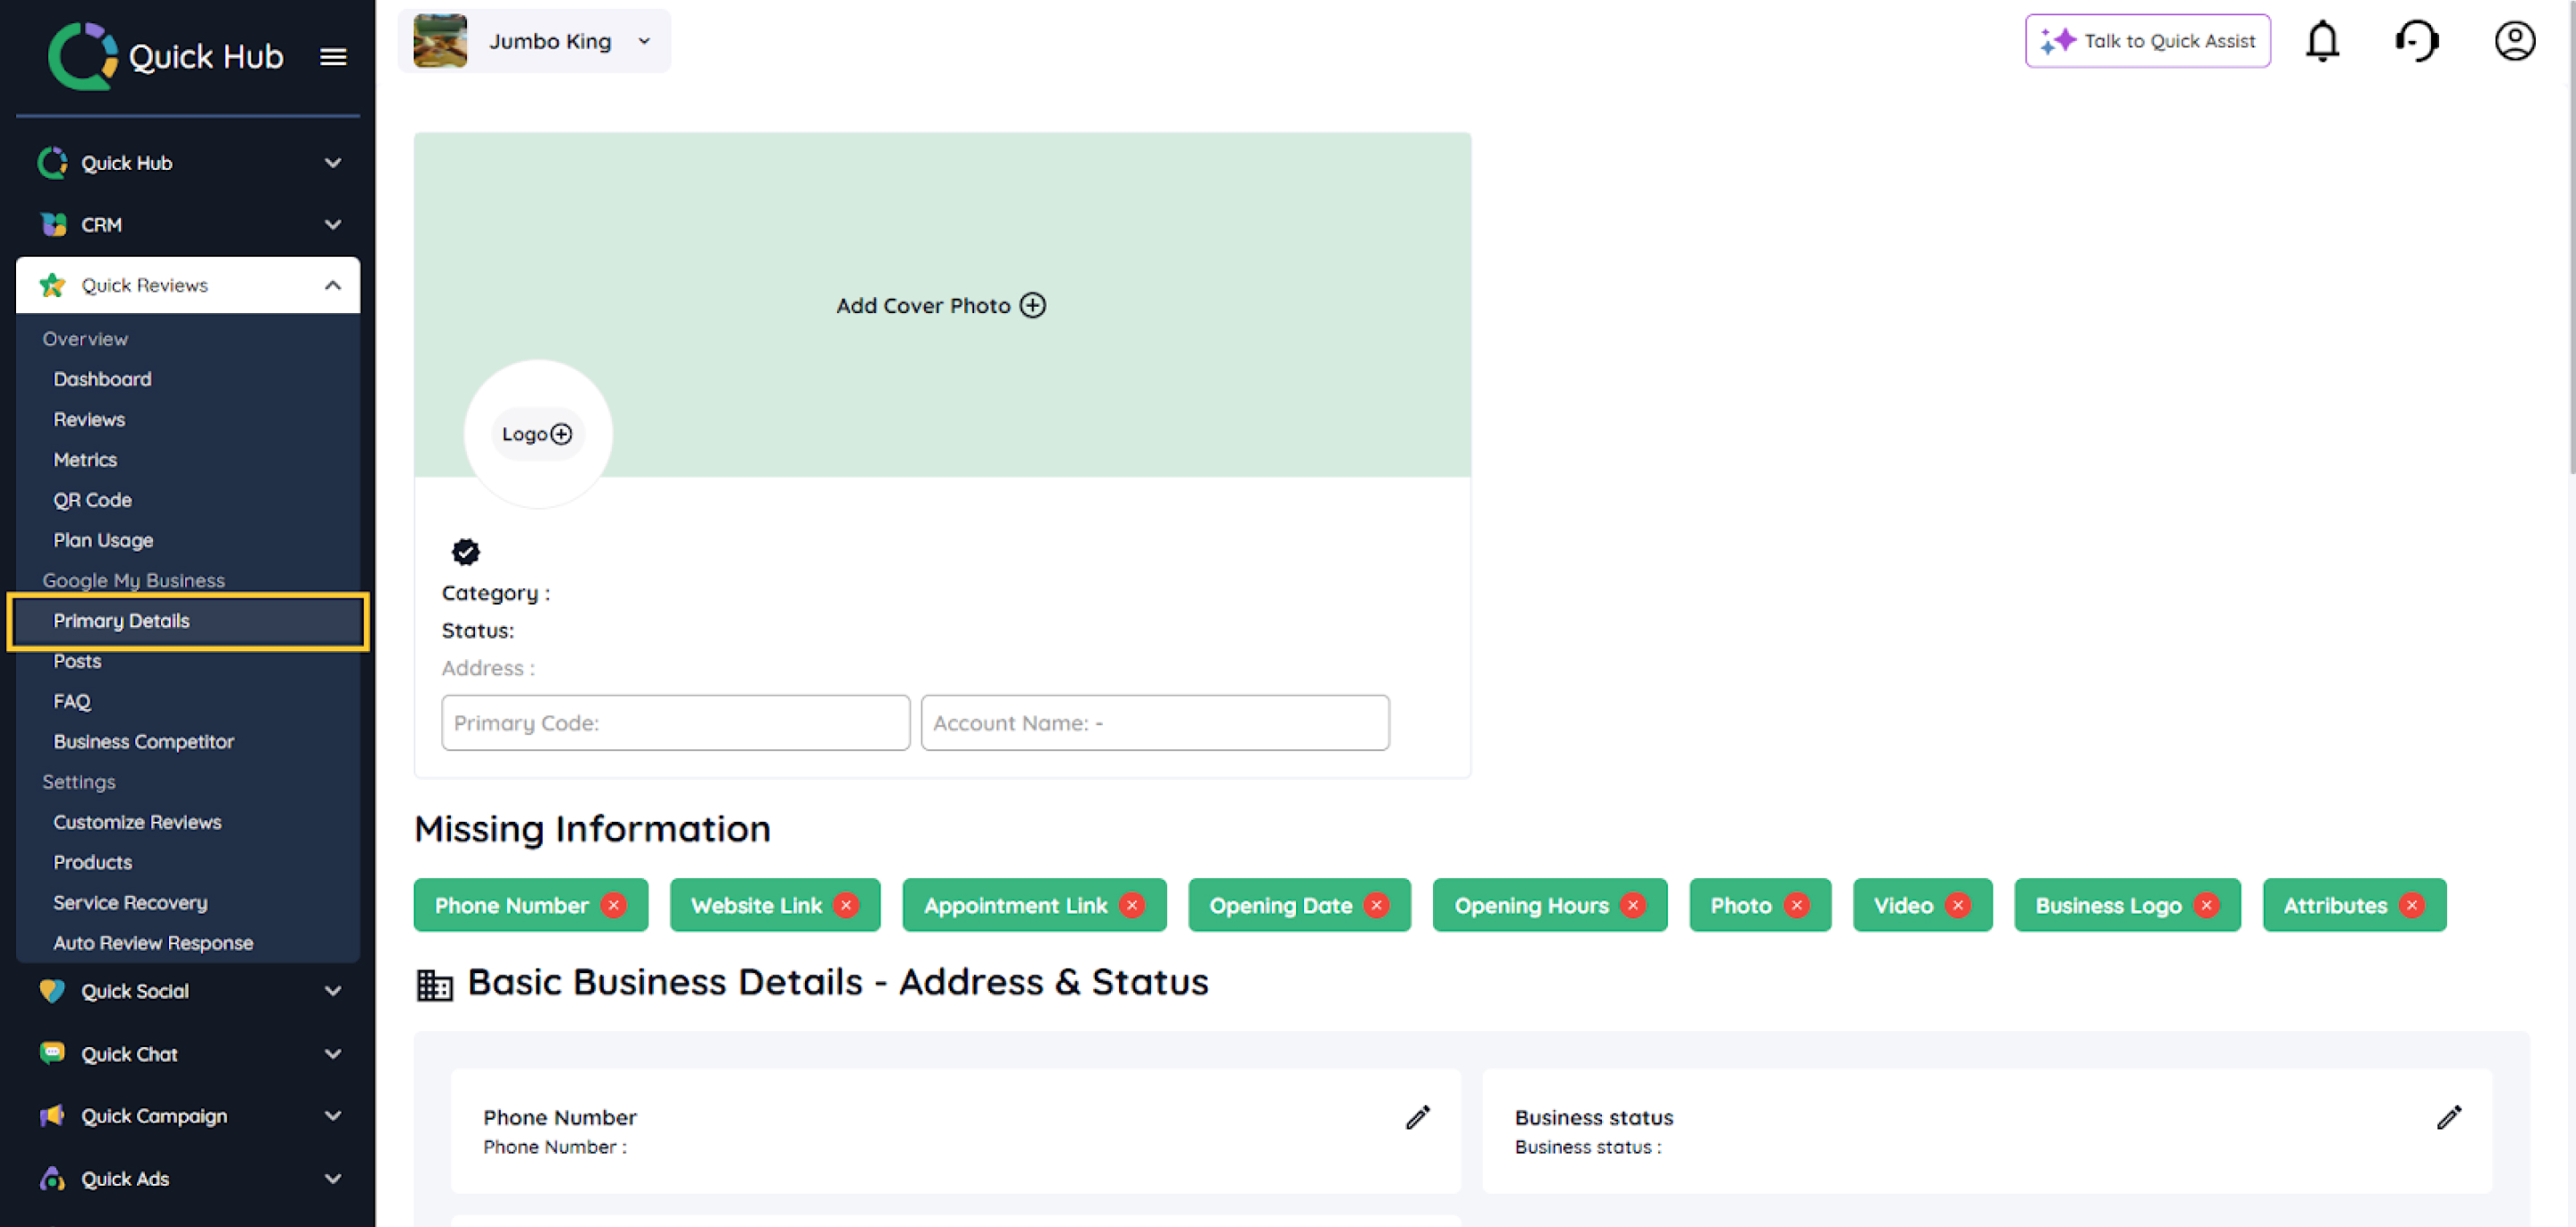Click the red X on Attributes chip
The height and width of the screenshot is (1227, 2576).
point(2411,905)
